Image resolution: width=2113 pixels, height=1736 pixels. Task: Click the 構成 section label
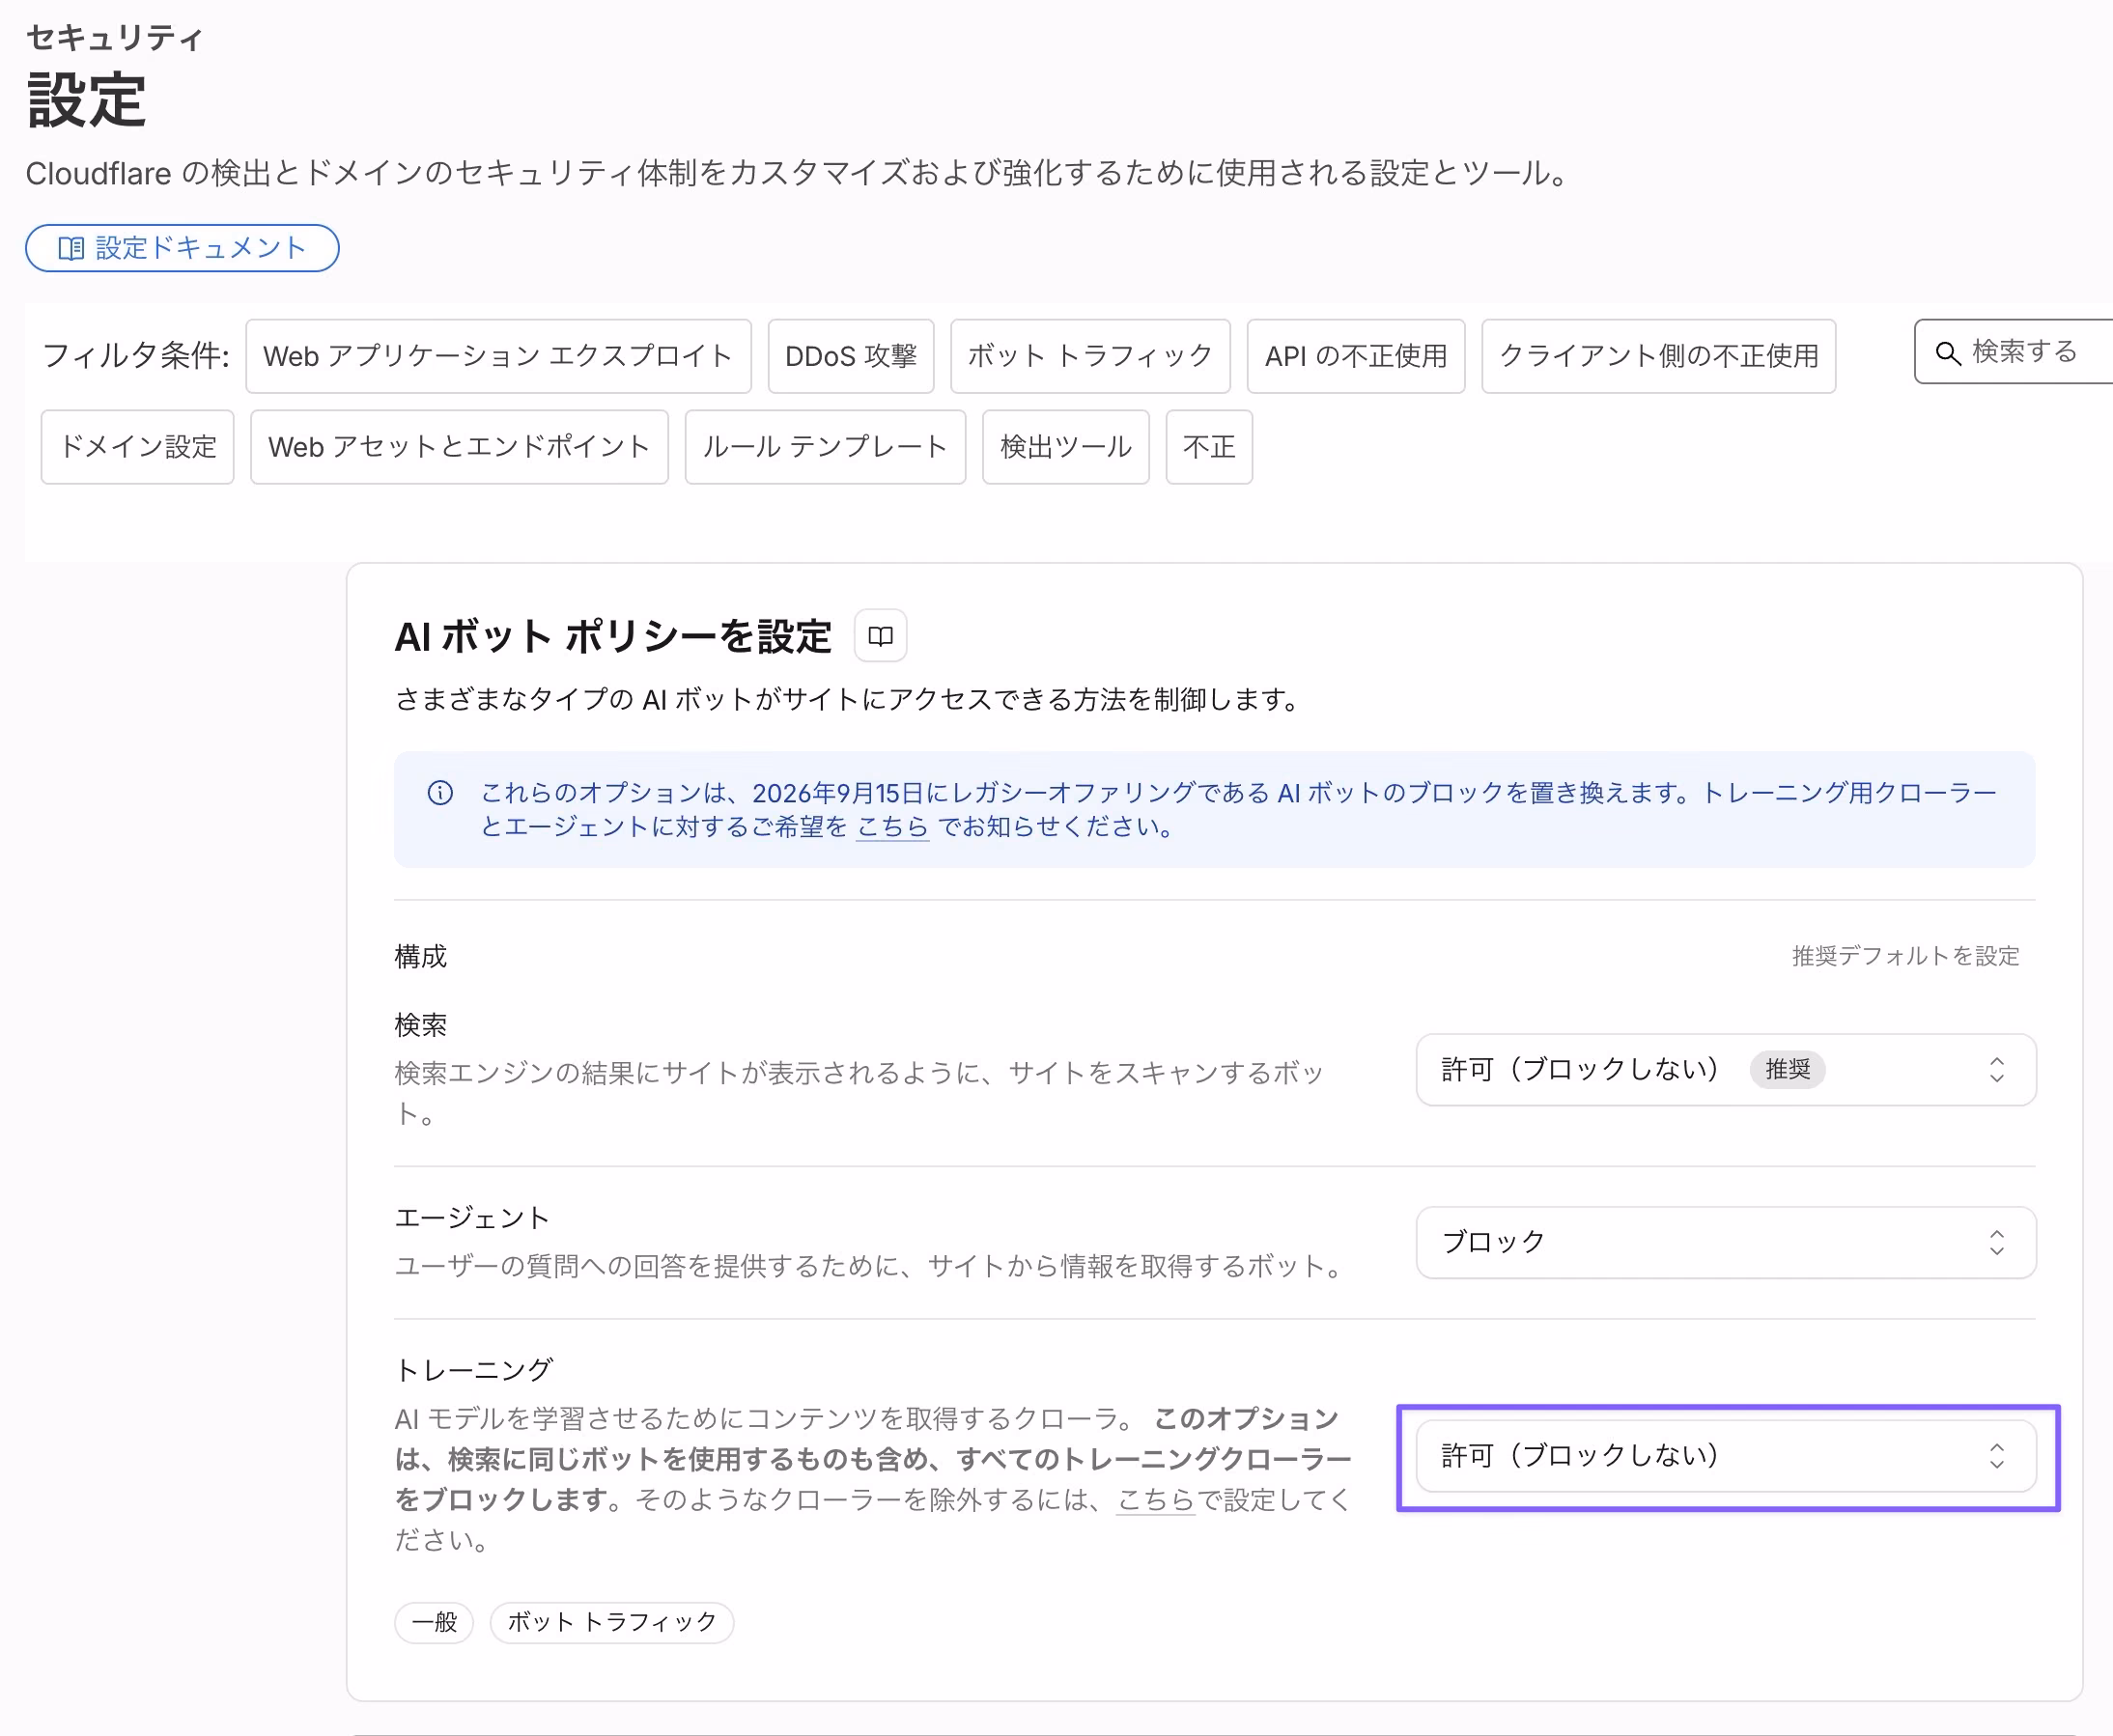421,957
